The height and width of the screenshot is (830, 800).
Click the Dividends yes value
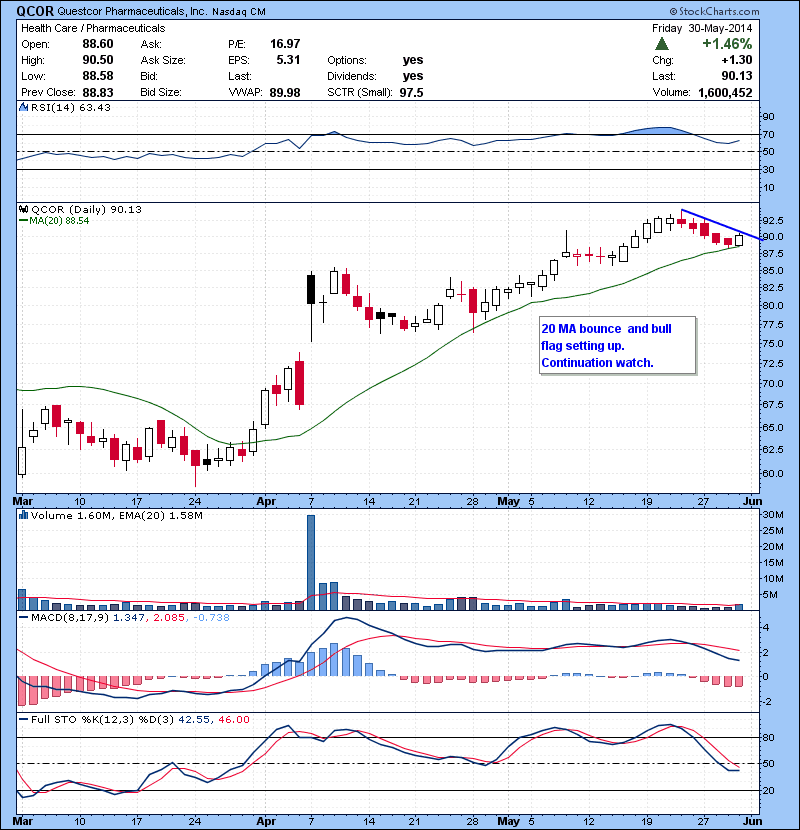tap(412, 76)
